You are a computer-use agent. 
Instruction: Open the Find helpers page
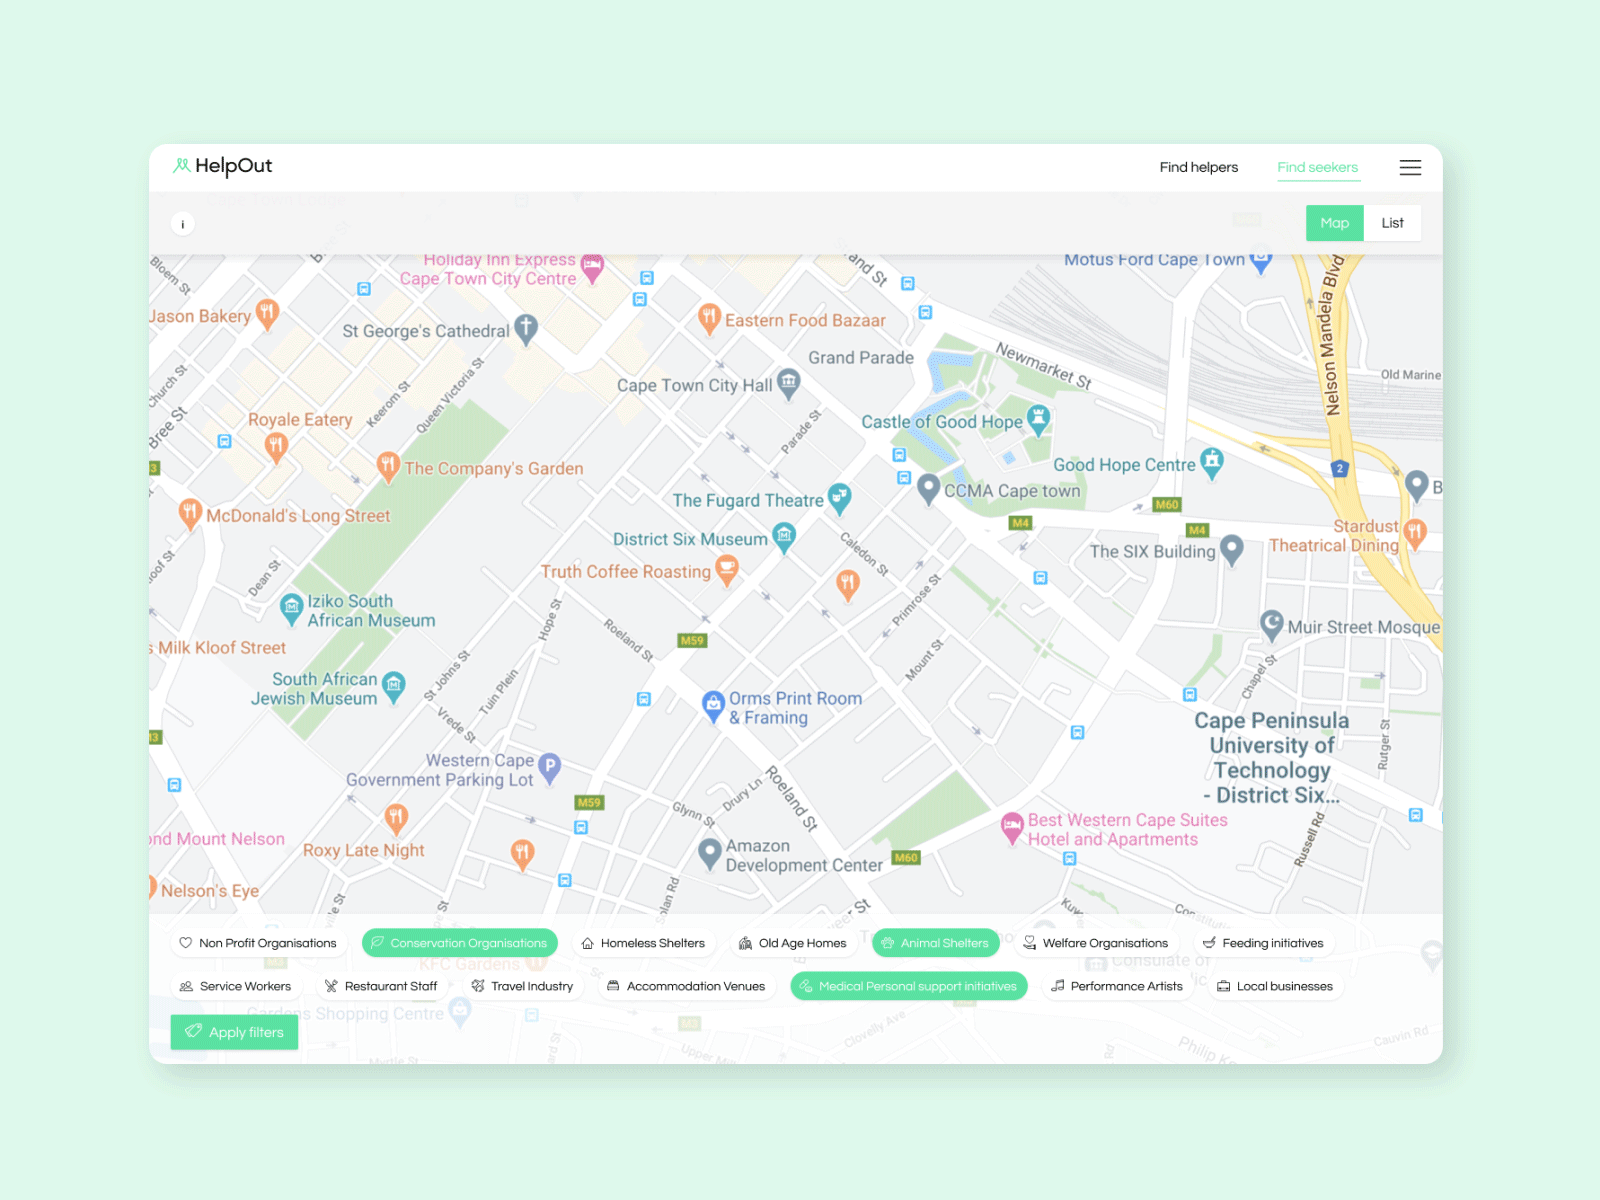[x=1198, y=167]
